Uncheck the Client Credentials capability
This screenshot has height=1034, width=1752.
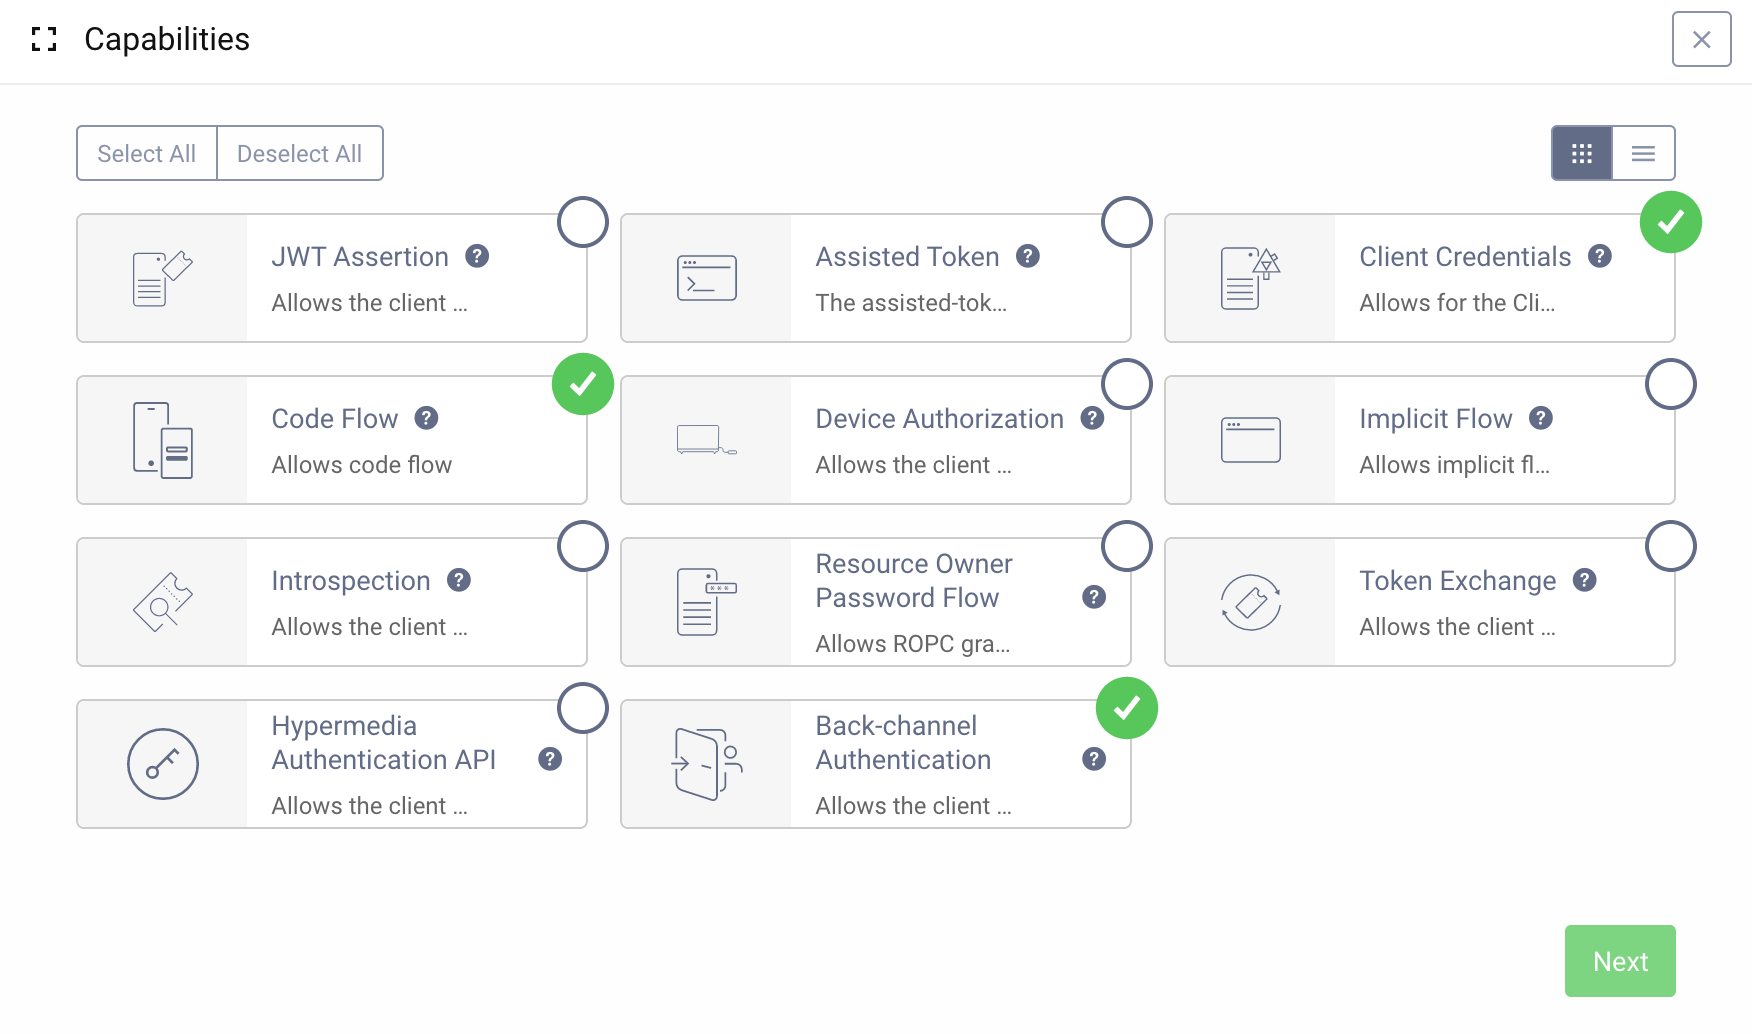point(1670,222)
